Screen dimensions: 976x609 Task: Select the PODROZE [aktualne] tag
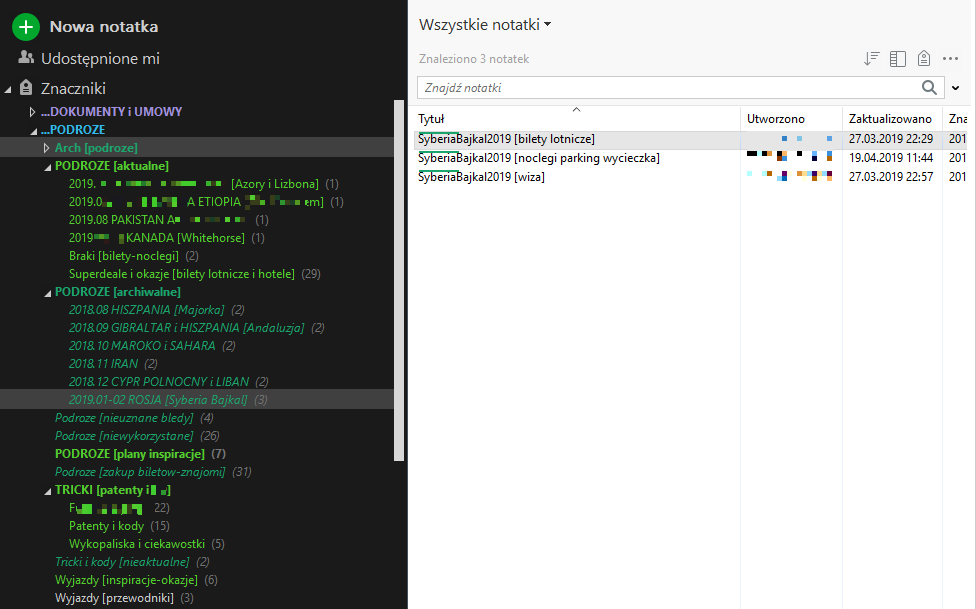[111, 166]
